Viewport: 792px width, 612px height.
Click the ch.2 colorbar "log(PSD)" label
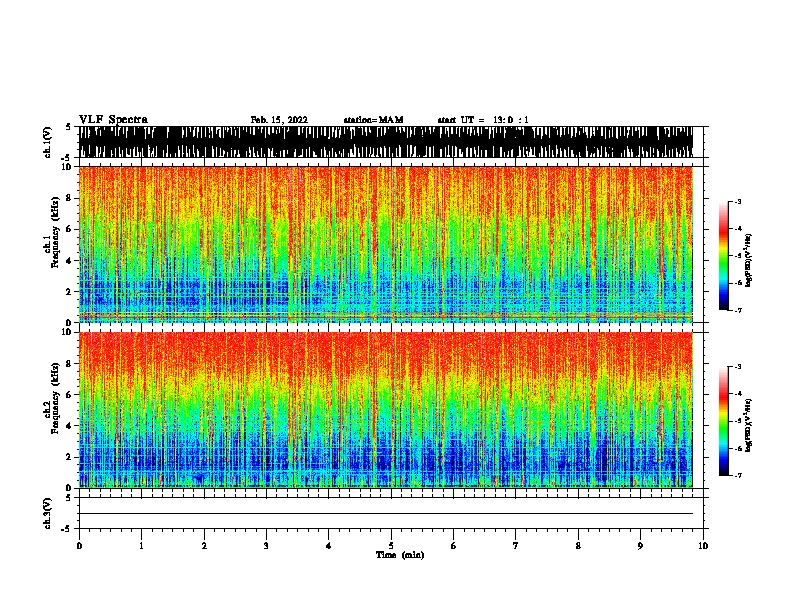point(749,426)
